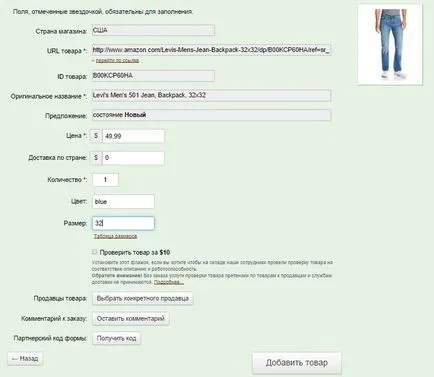This screenshot has width=434, height=377.
Task: Click the 'Оригинальное название *:' label
Action: pos(49,96)
